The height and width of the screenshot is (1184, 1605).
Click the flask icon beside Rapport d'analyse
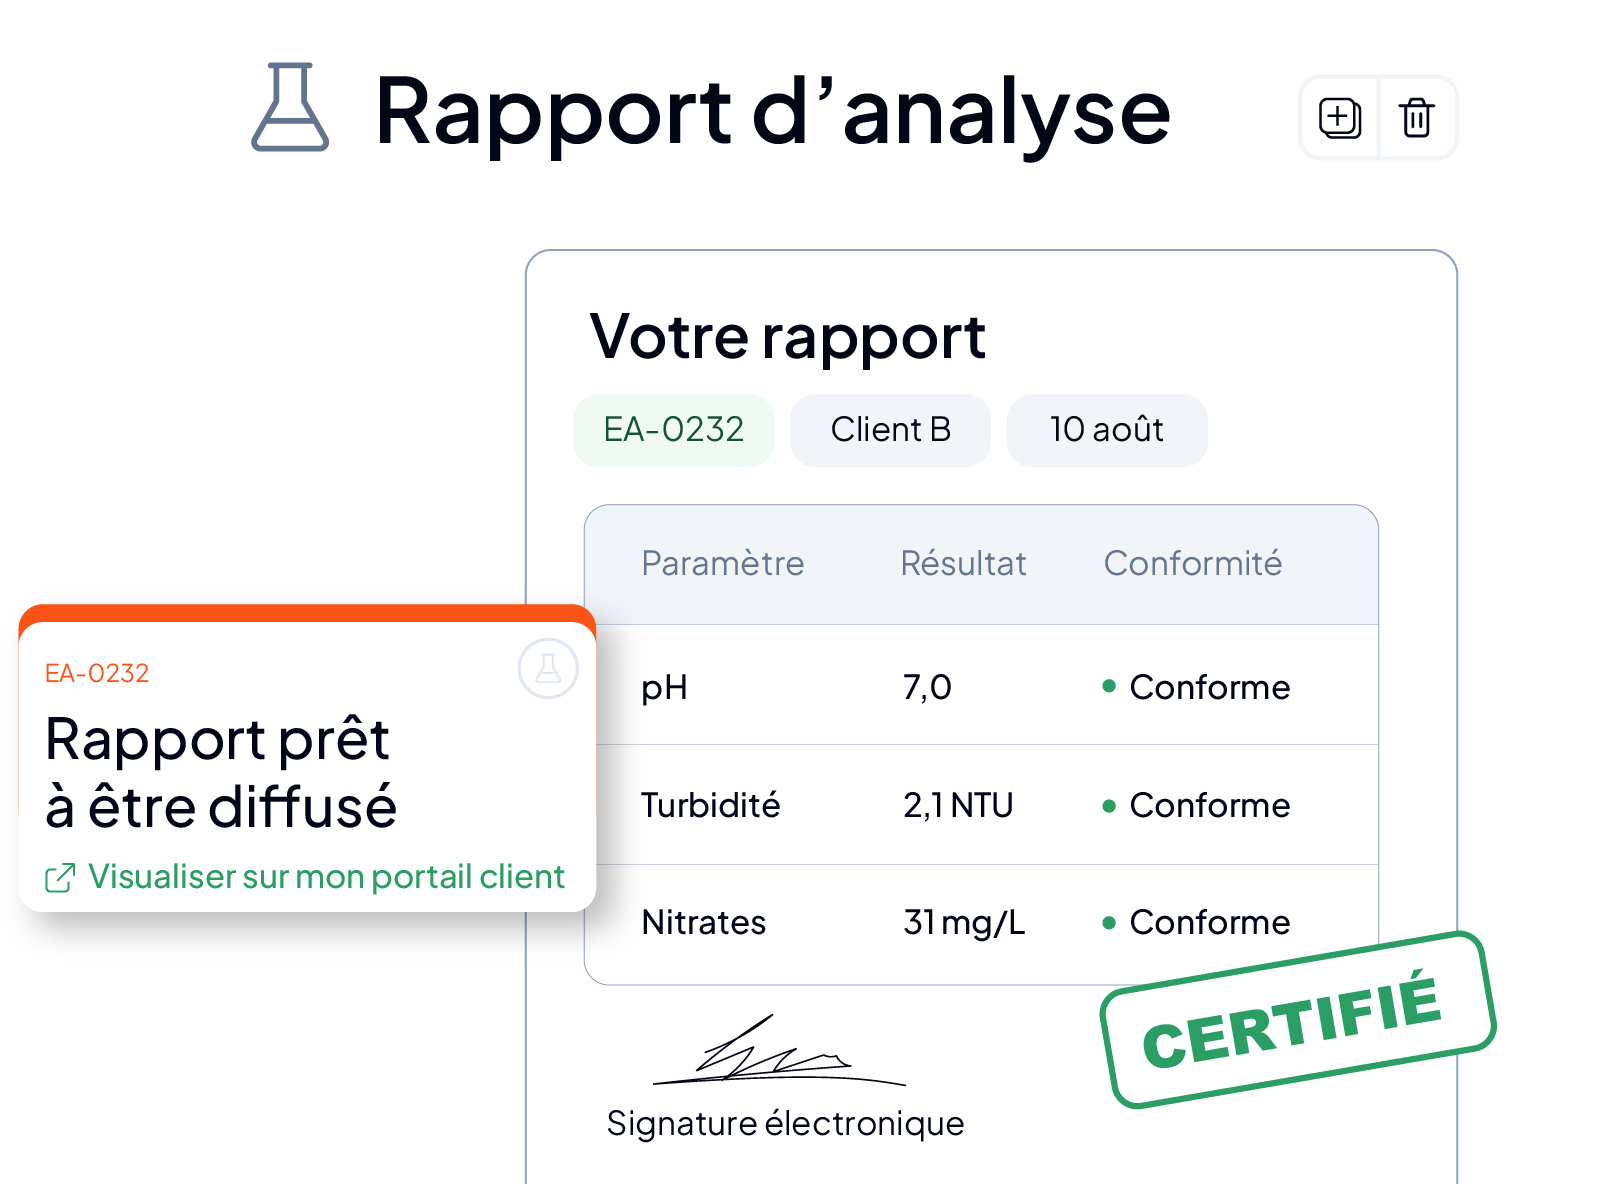(290, 108)
